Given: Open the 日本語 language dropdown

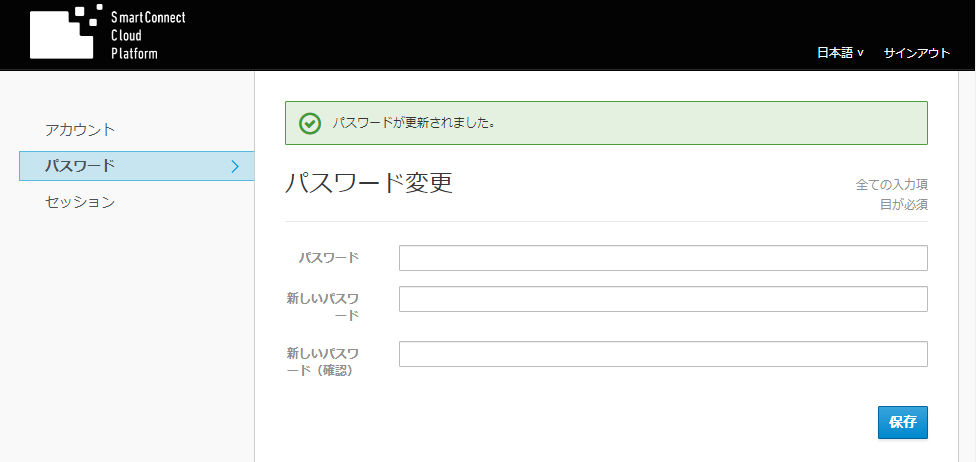Looking at the screenshot, I should point(840,53).
